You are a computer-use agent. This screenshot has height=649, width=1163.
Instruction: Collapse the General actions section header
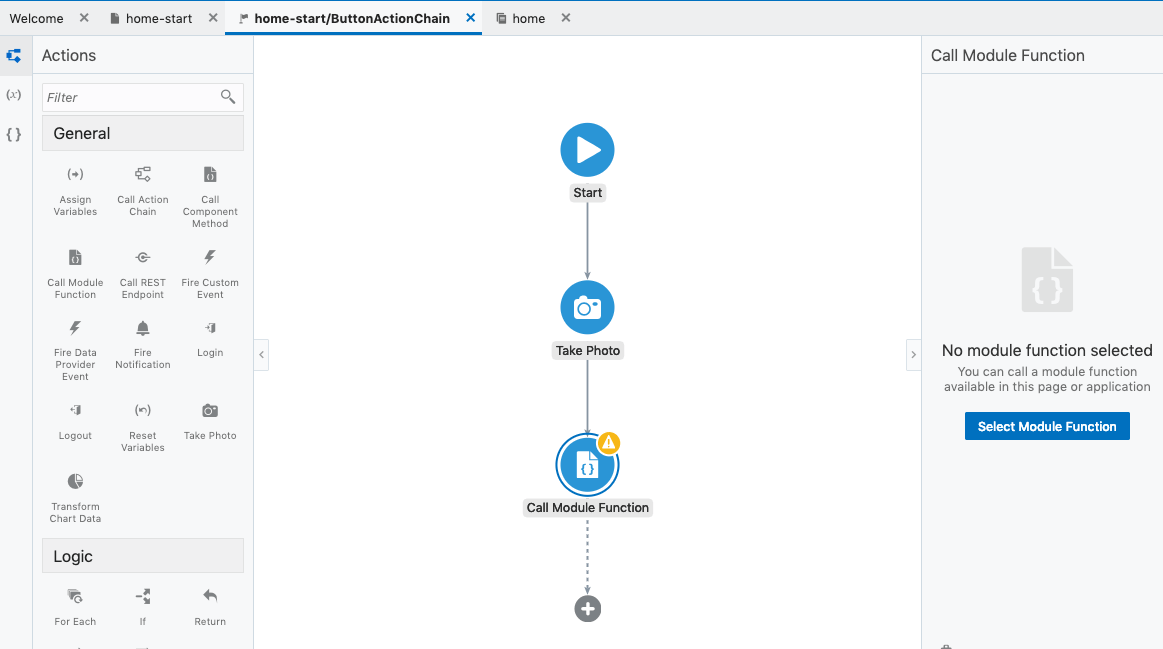[143, 133]
